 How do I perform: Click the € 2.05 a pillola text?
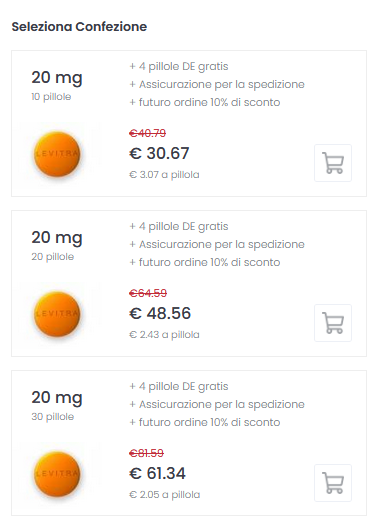pyautogui.click(x=164, y=495)
